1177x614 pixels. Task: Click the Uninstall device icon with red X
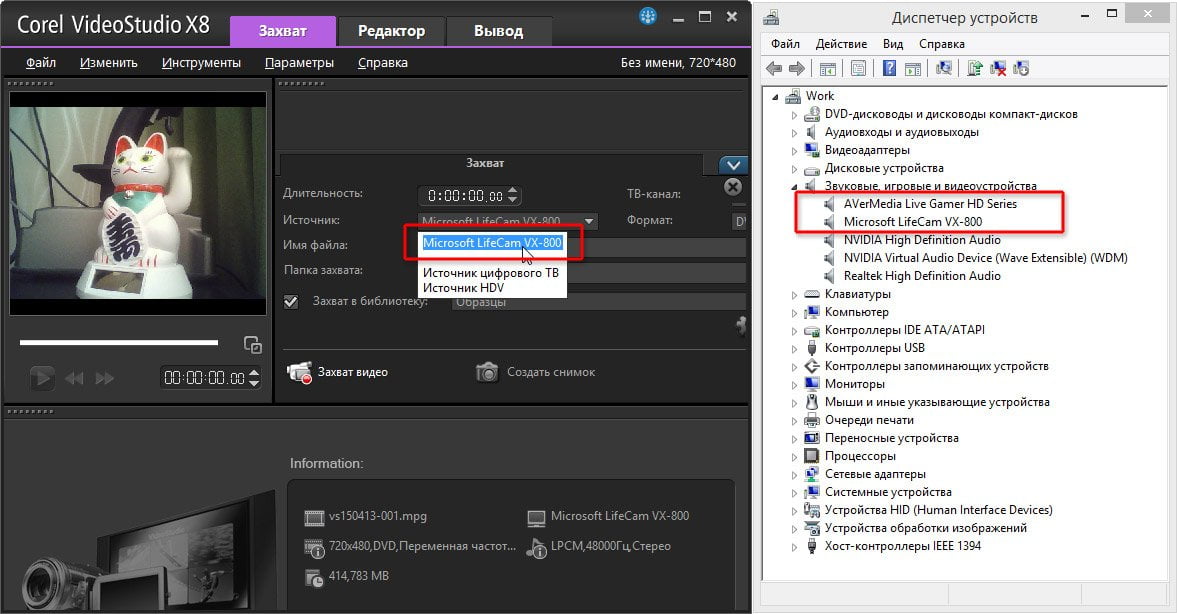click(998, 69)
